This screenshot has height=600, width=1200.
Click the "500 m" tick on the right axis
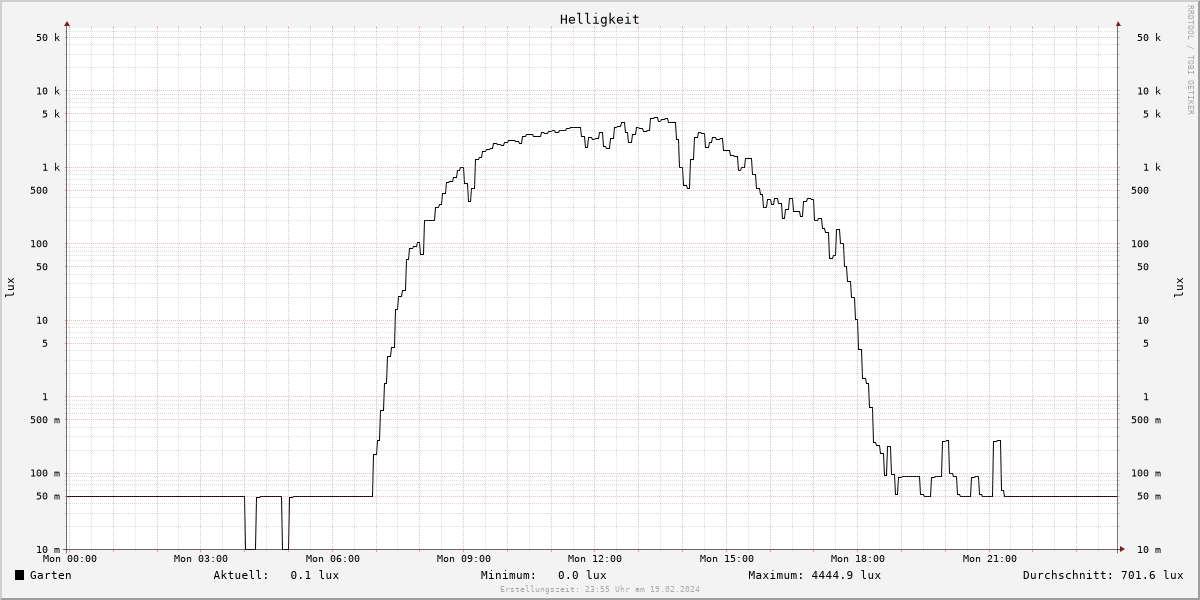[1146, 420]
